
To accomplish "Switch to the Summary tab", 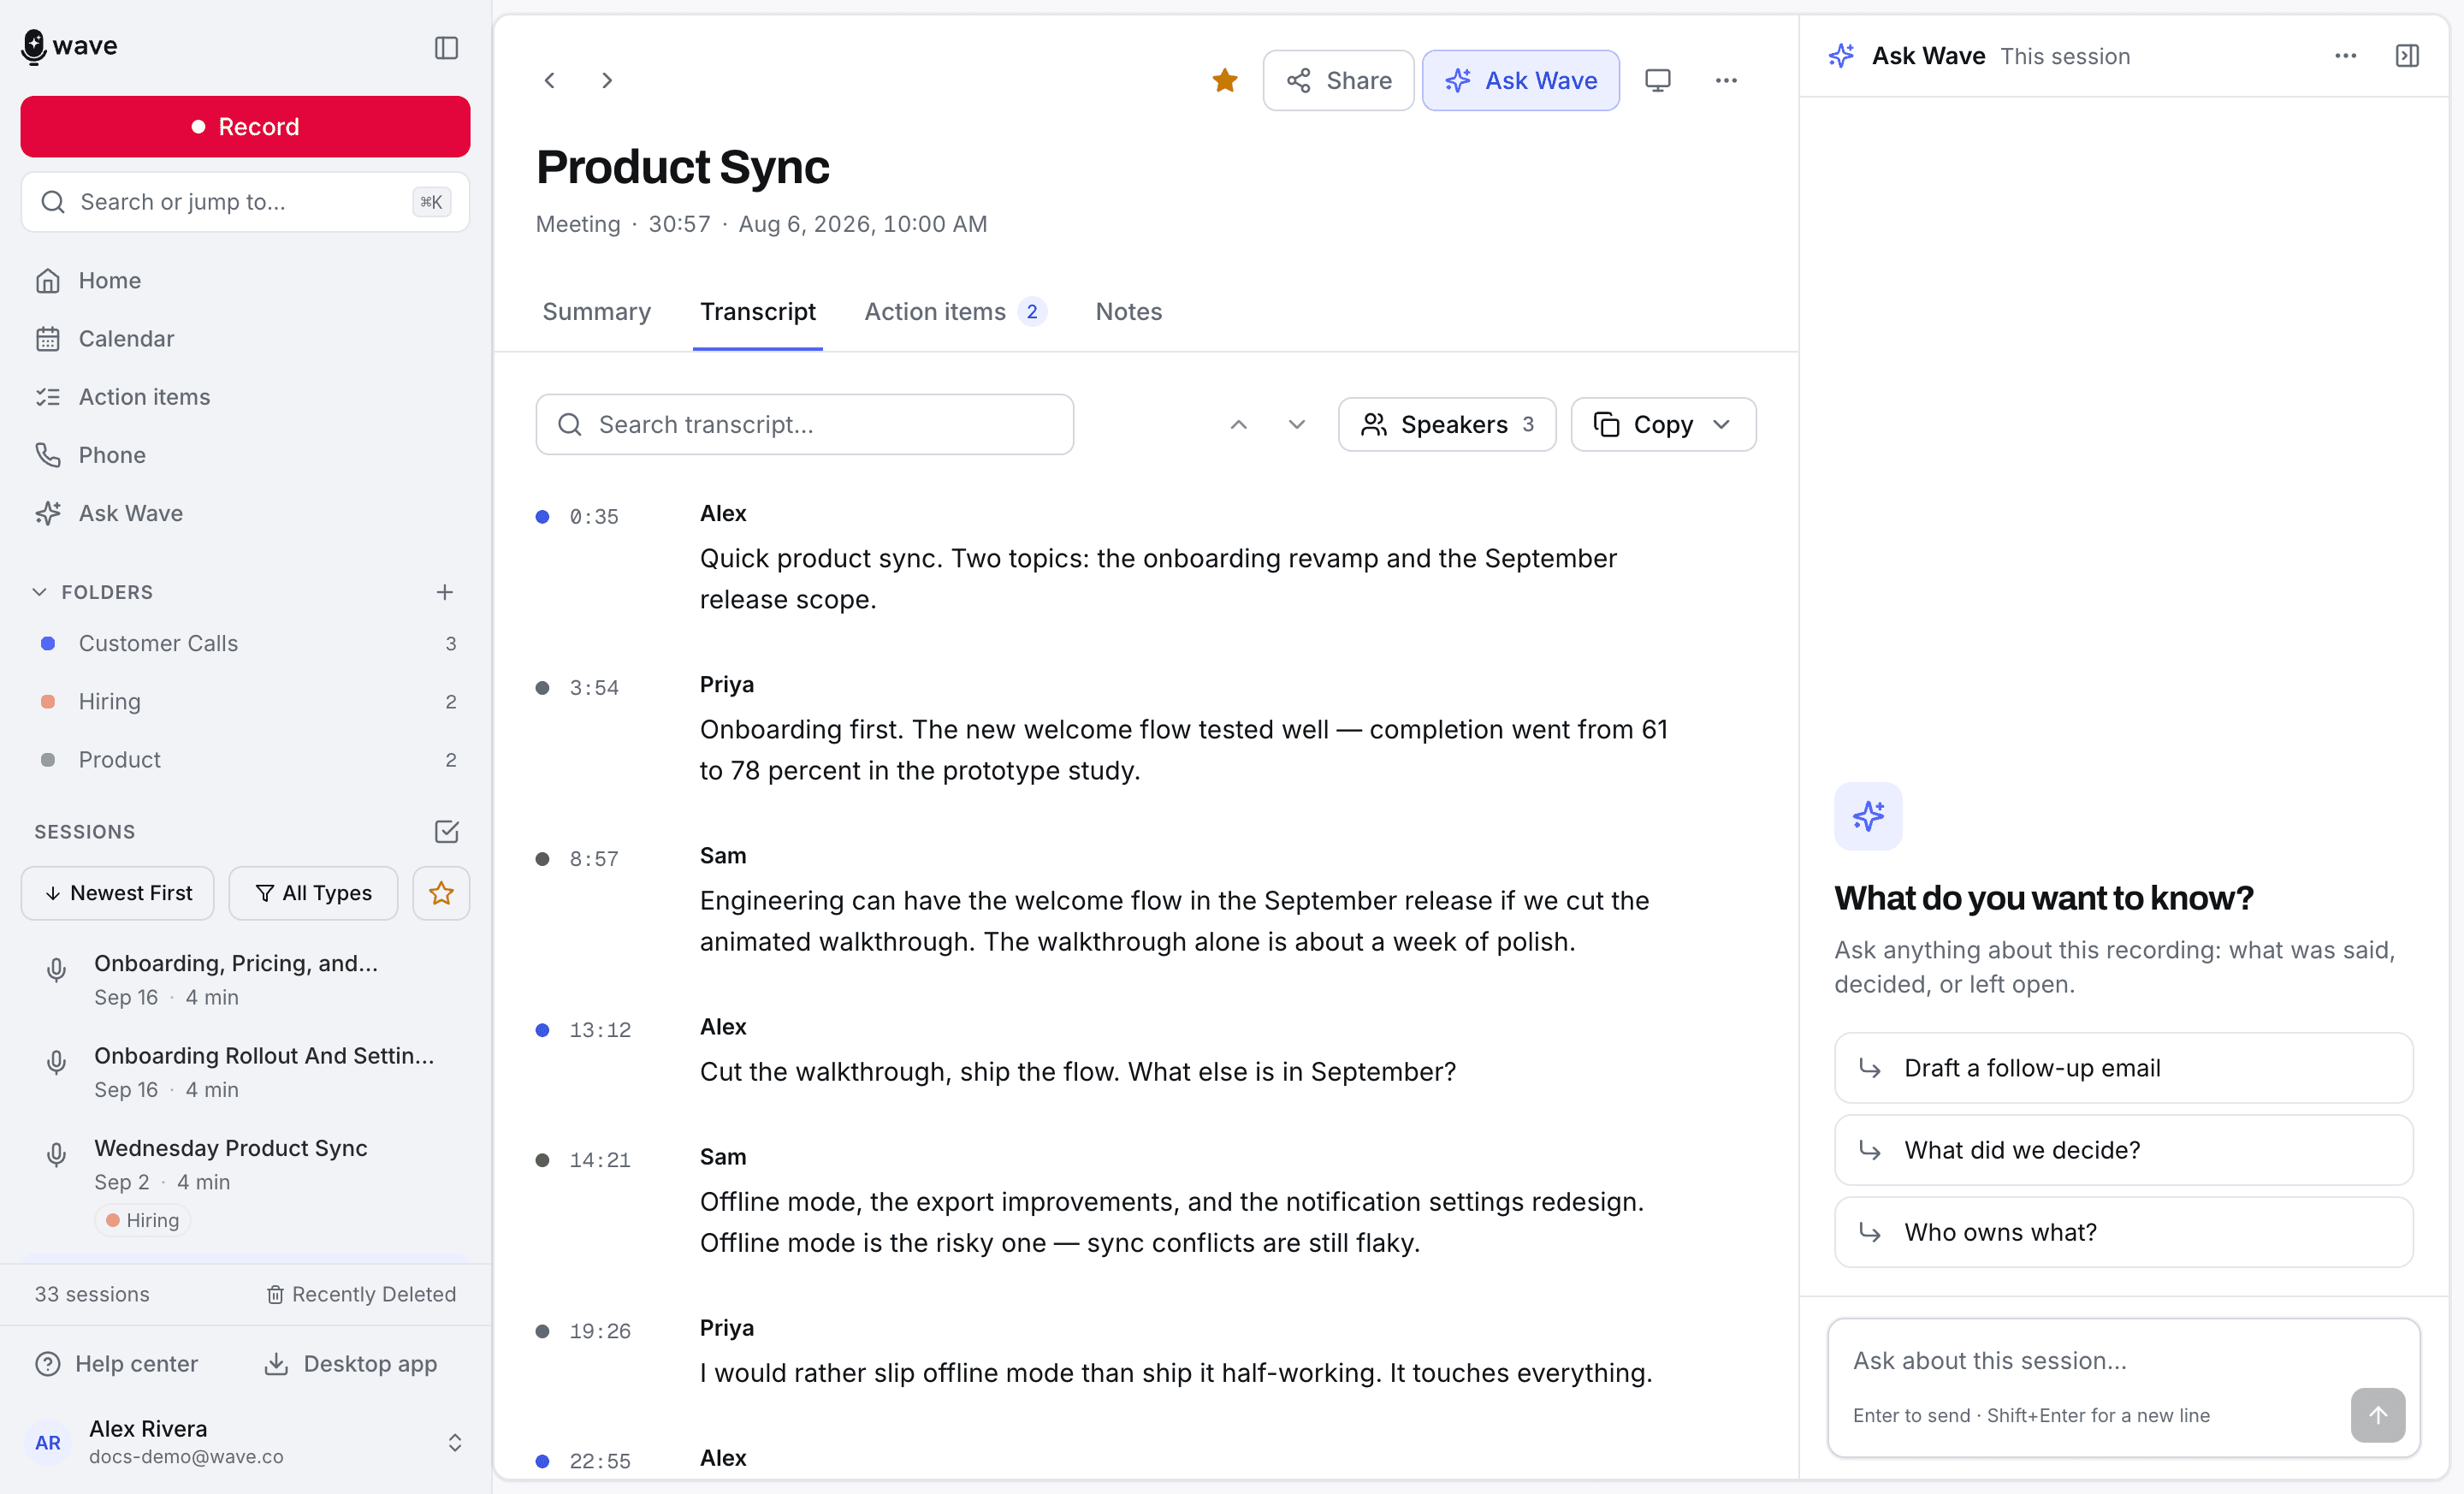I will coord(596,312).
